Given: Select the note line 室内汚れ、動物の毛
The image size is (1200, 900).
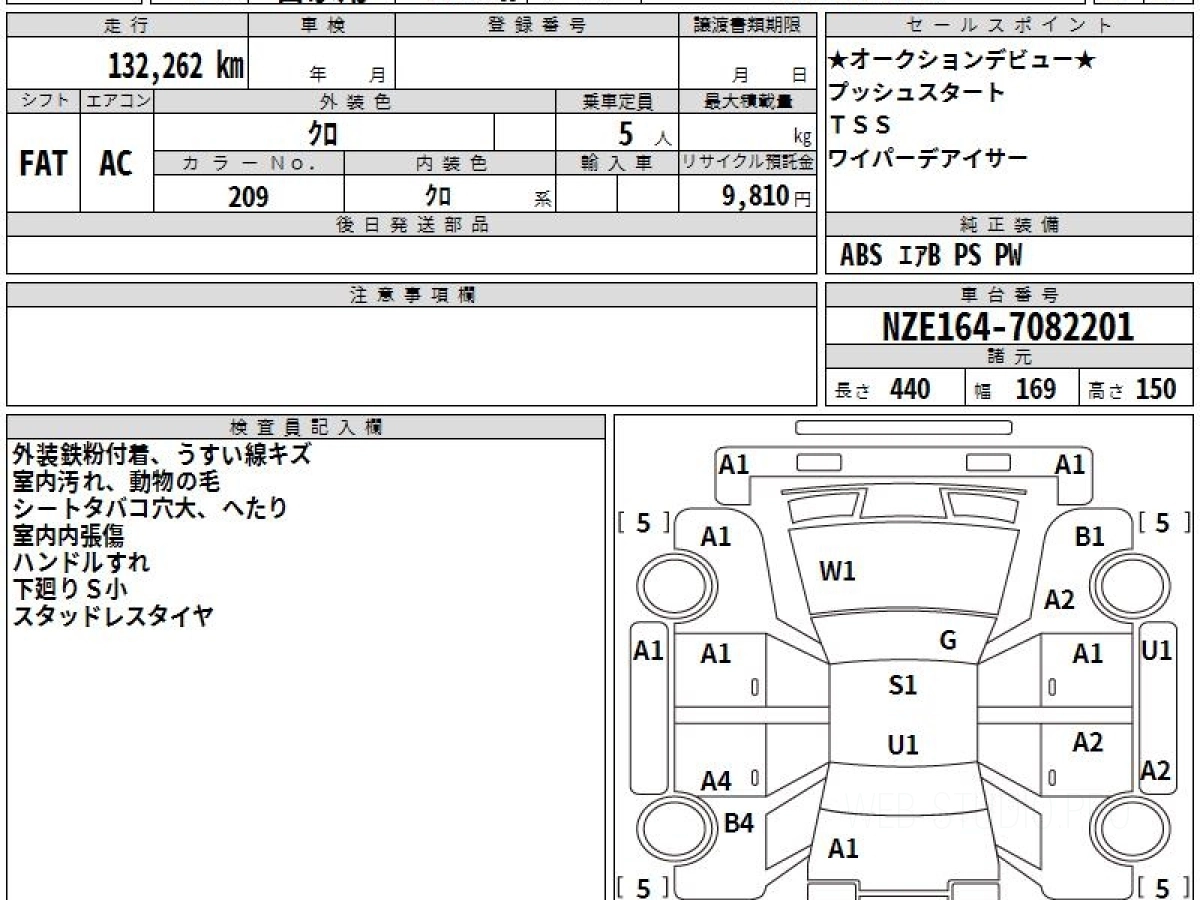Looking at the screenshot, I should click(x=115, y=481).
